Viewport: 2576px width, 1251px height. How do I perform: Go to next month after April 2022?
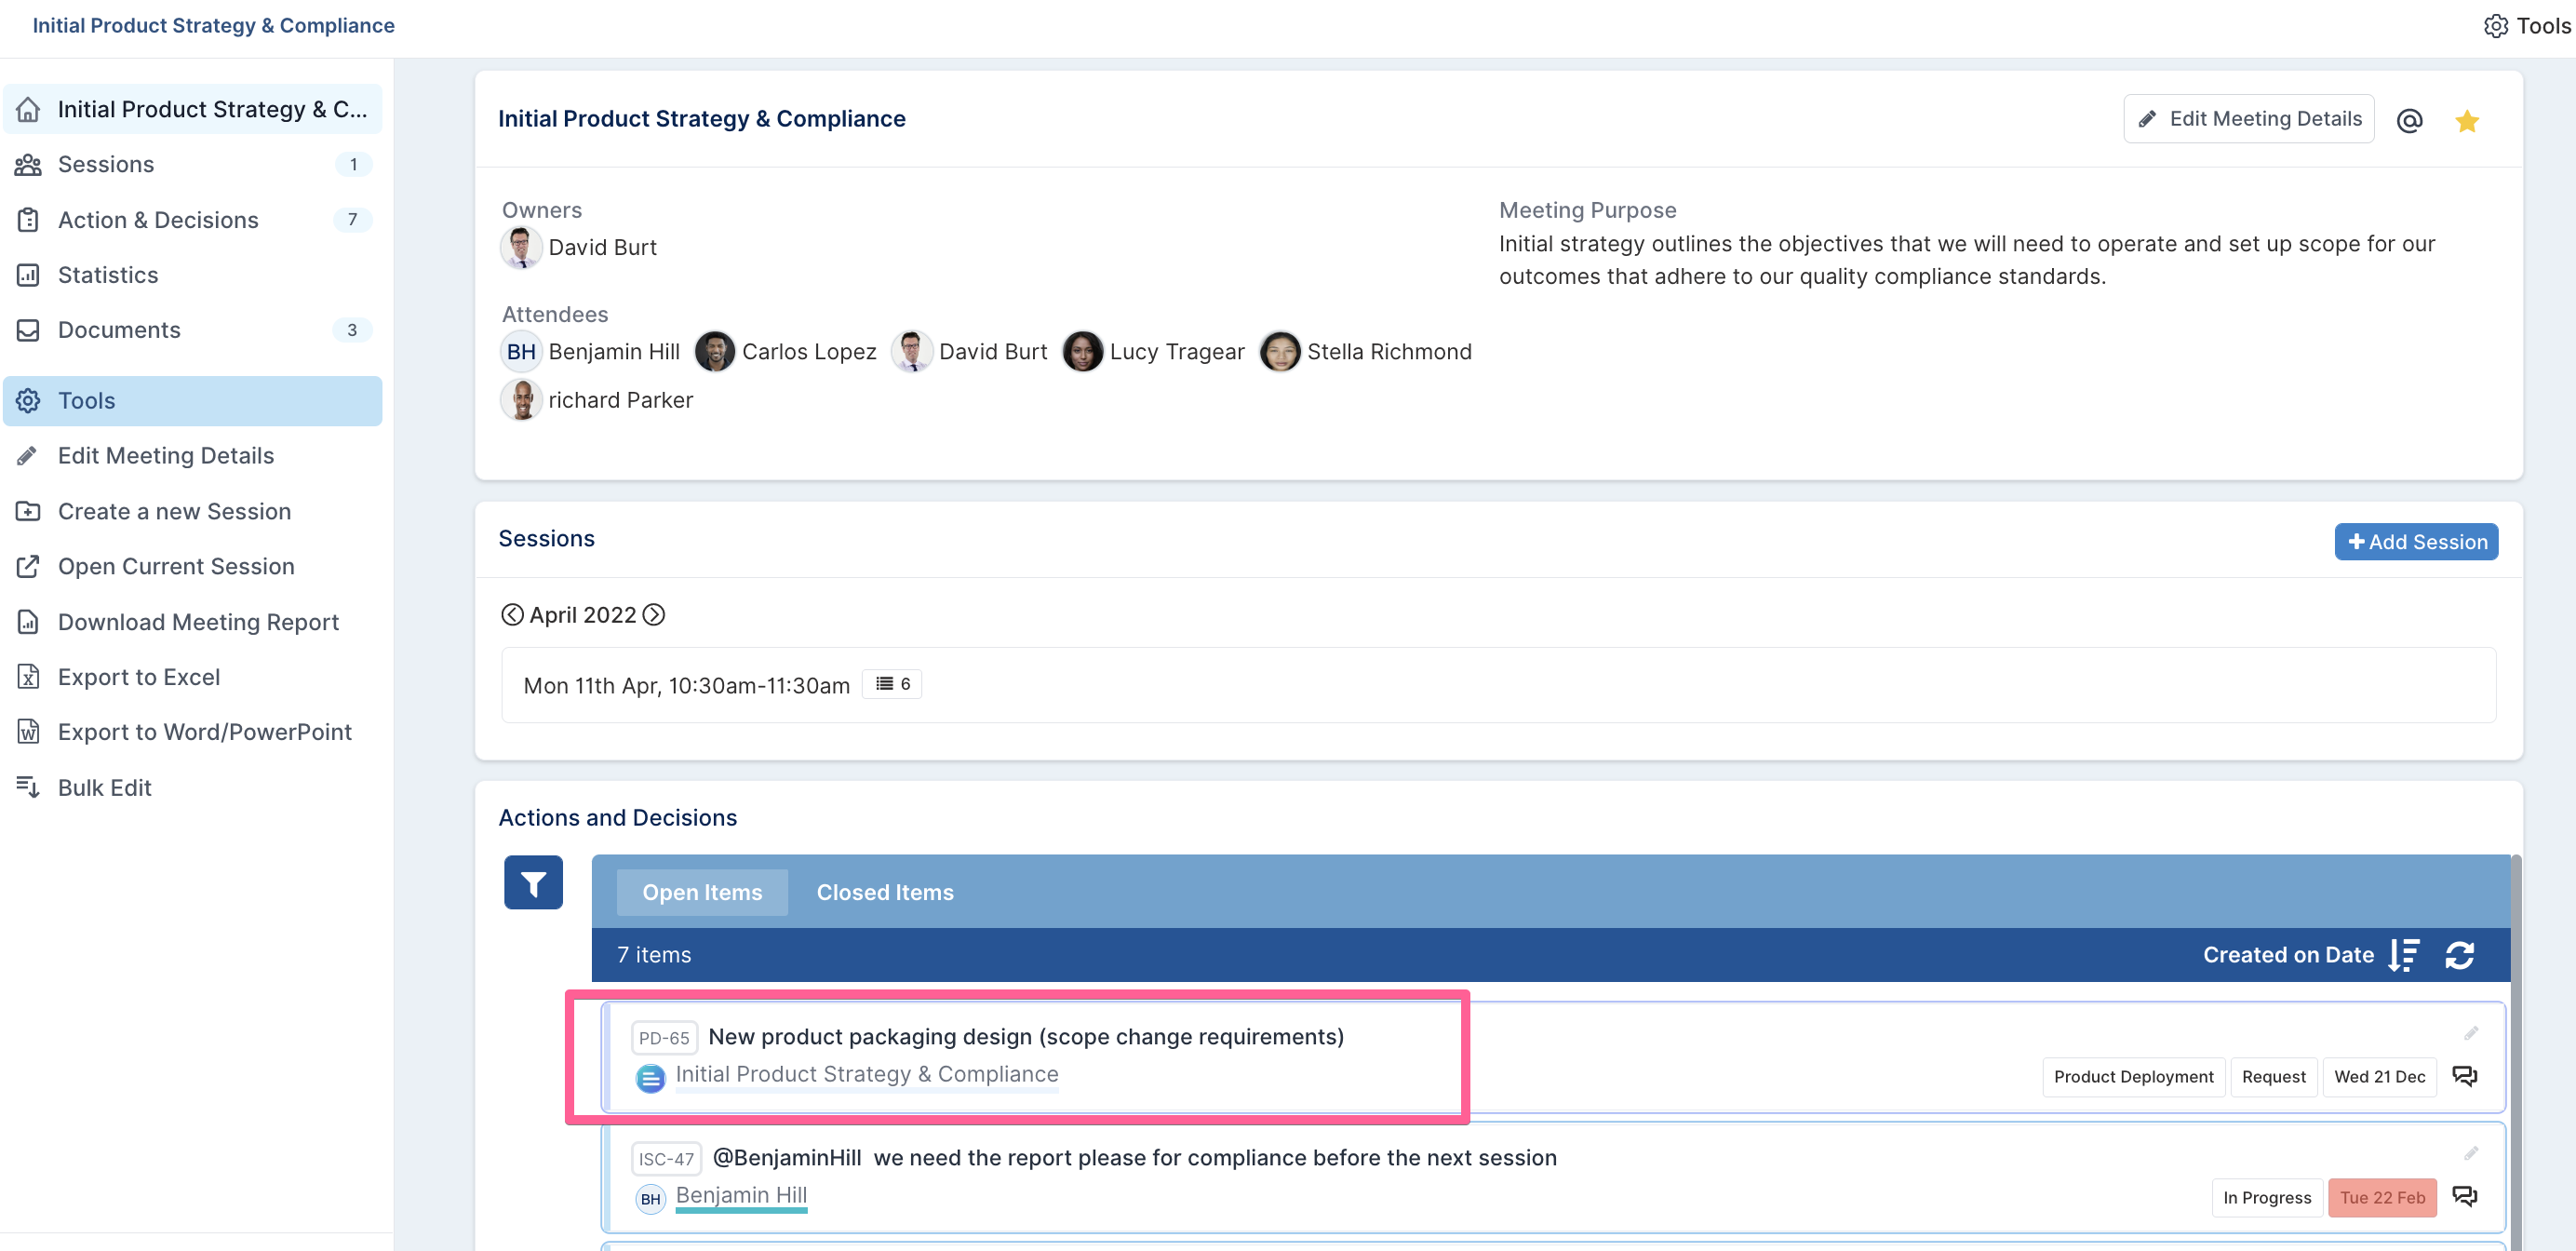tap(654, 614)
